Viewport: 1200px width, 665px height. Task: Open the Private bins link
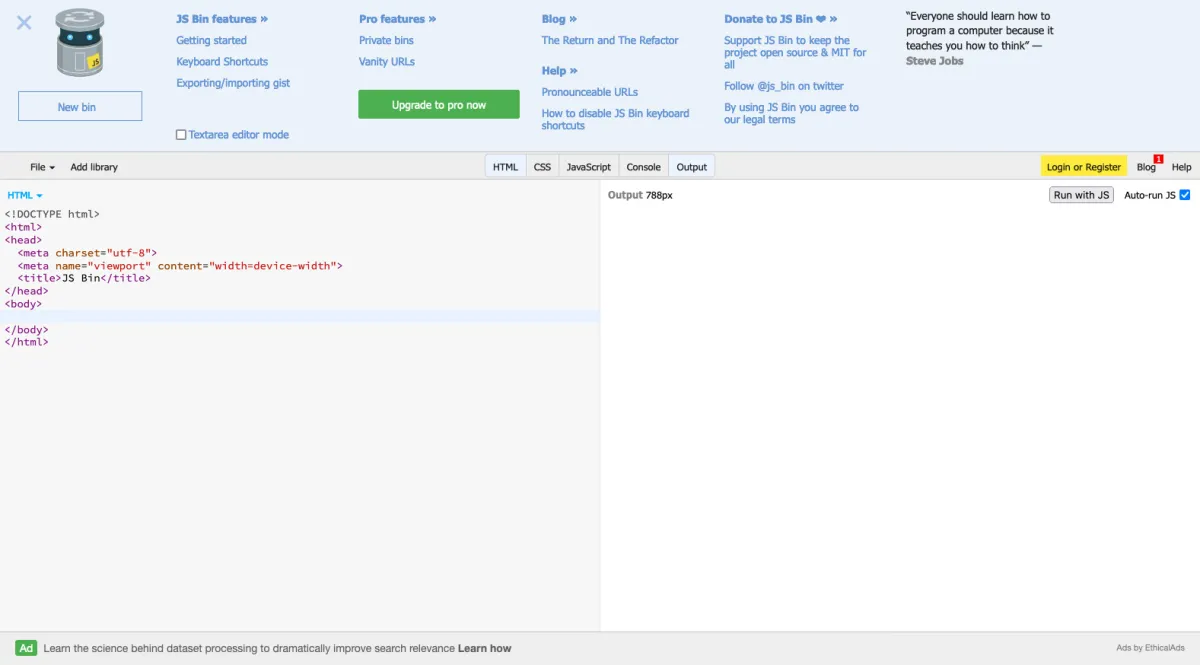click(386, 40)
